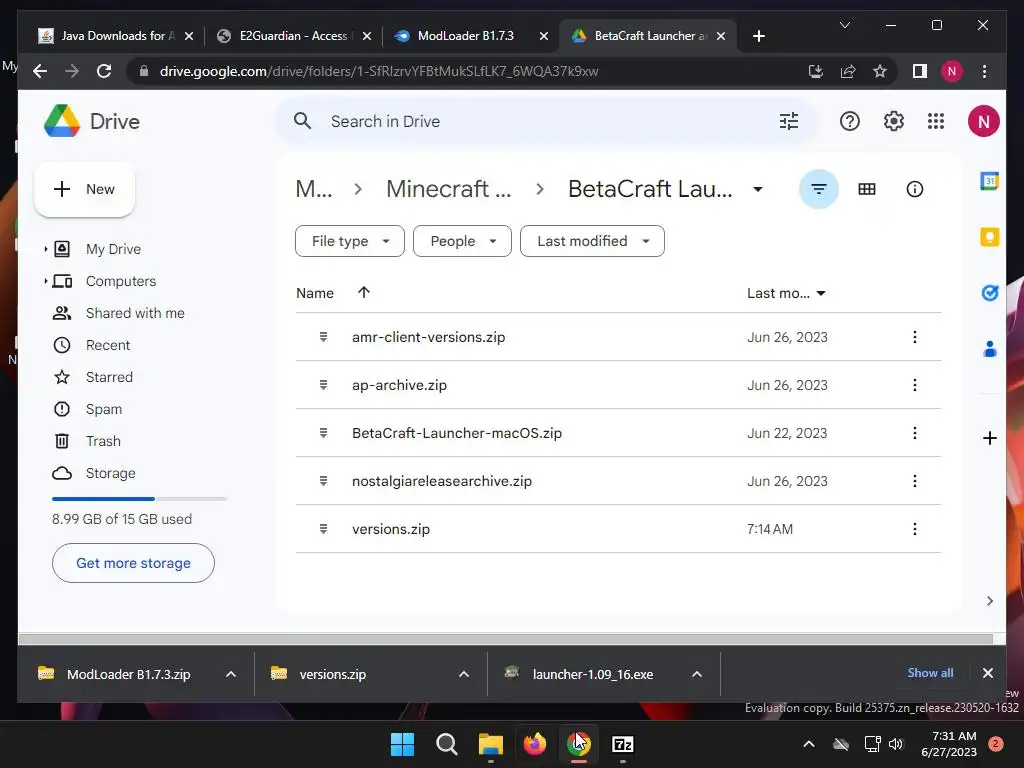Go back to previous page
Screen dimensions: 1024x768
tap(40, 71)
